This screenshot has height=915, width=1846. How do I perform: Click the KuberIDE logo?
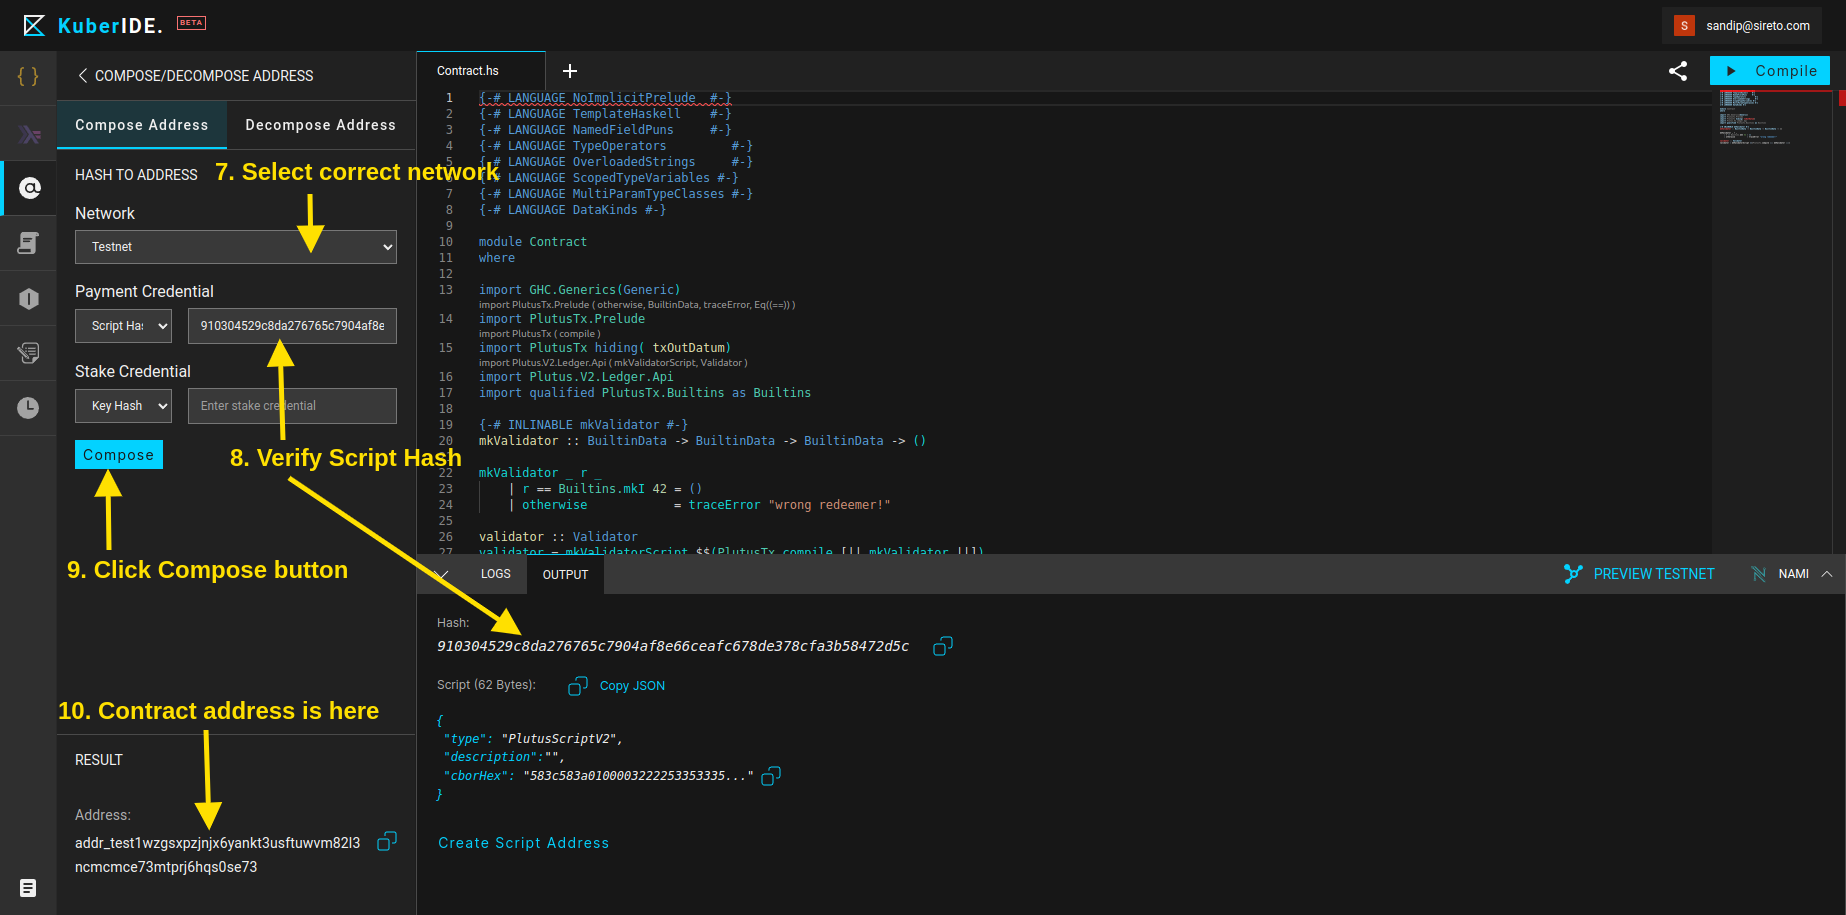click(x=92, y=26)
